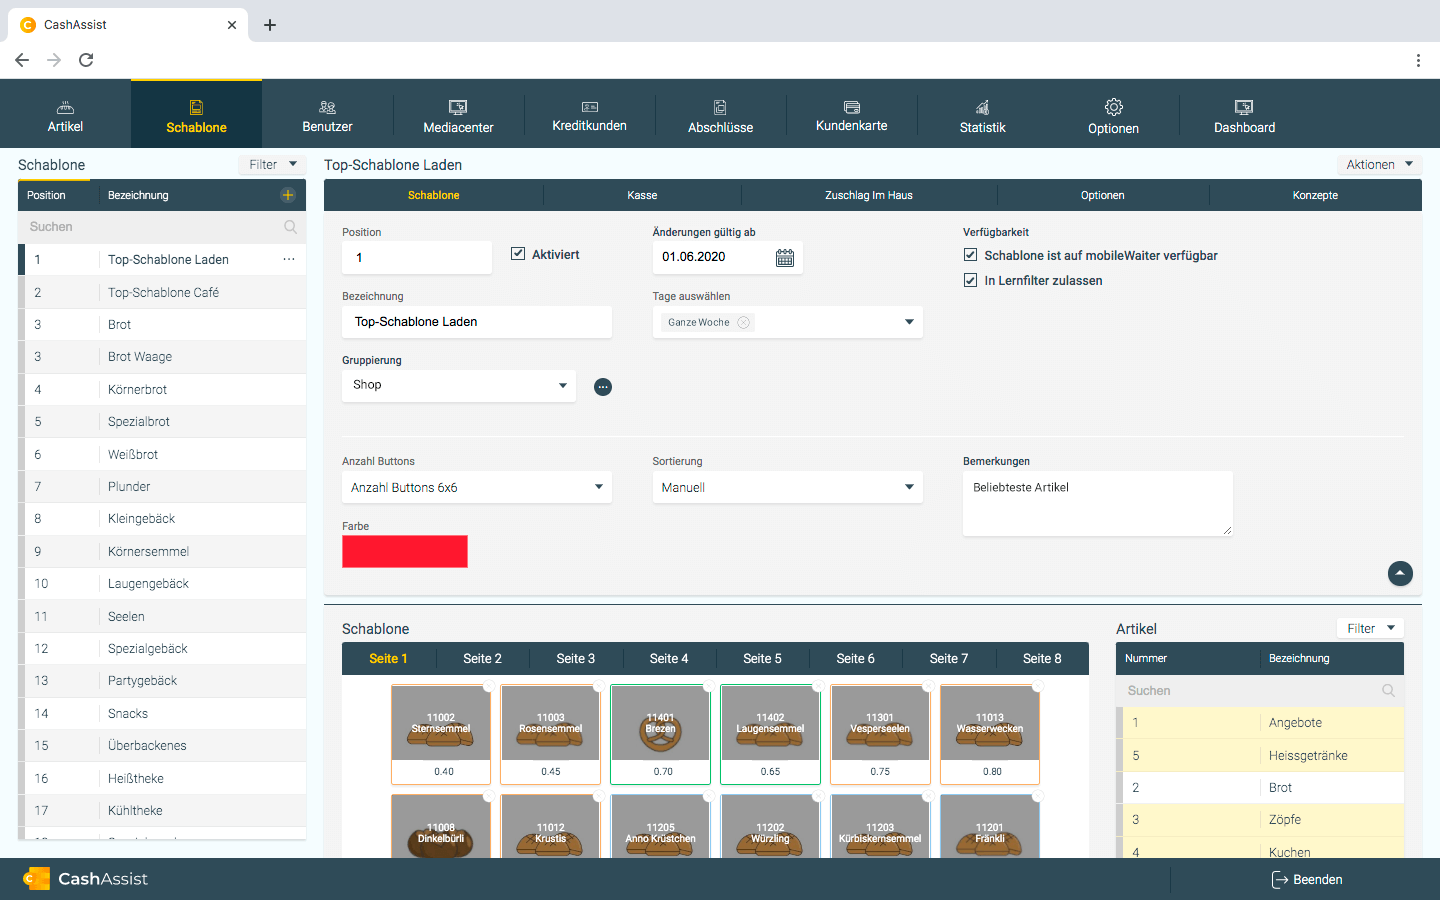Click the round ellipsis button beside Gruppierung
The width and height of the screenshot is (1440, 900).
pyautogui.click(x=603, y=387)
